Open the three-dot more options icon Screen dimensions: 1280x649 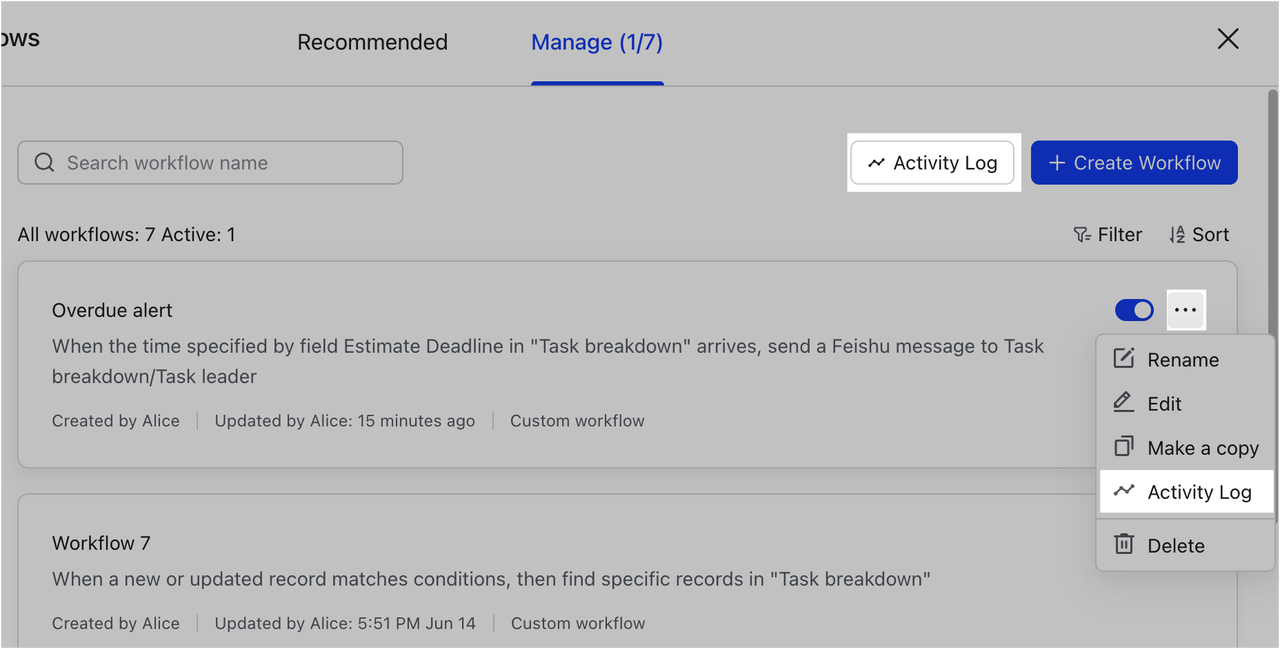[x=1186, y=310]
